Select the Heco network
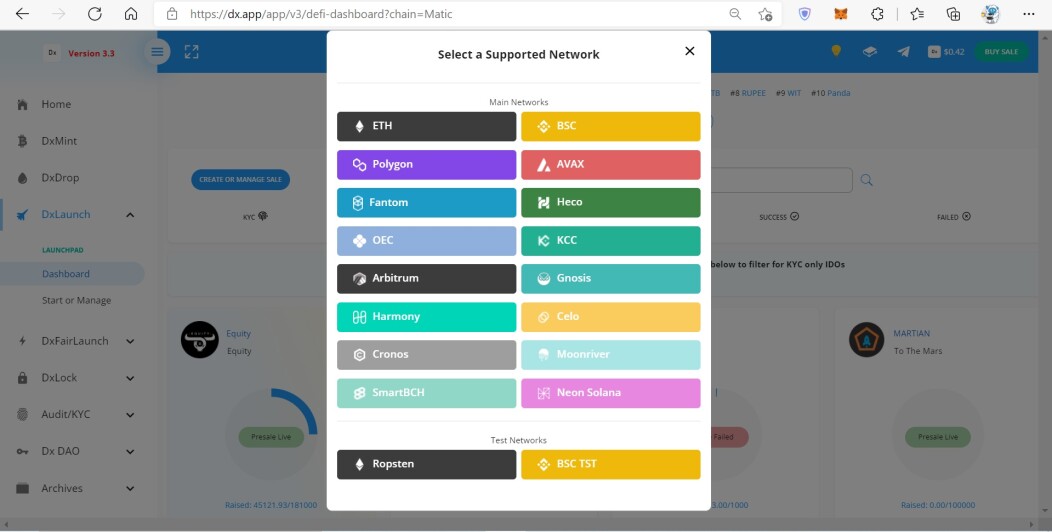This screenshot has height=532, width=1052. click(611, 203)
